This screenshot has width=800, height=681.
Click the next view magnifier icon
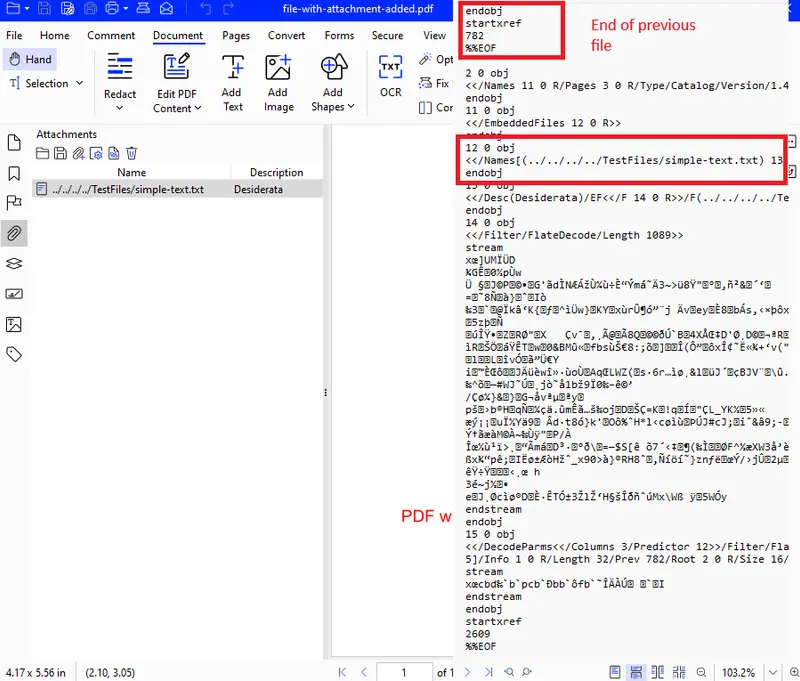pyautogui.click(x=527, y=672)
